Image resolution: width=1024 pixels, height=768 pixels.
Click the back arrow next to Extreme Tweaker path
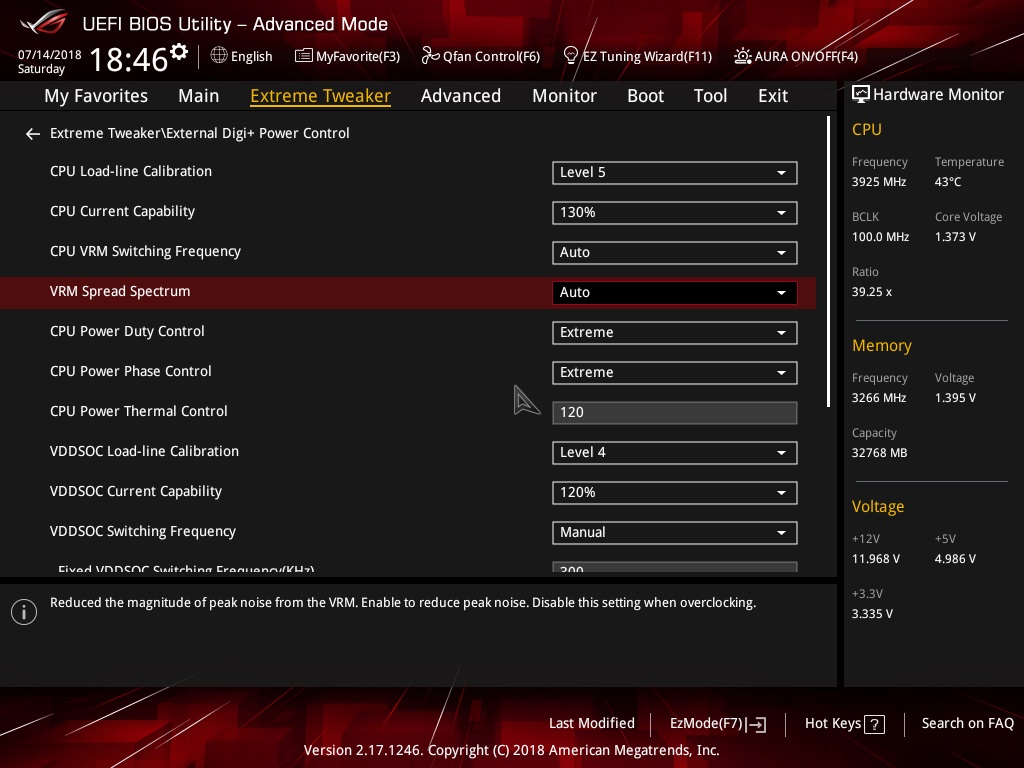tap(33, 134)
